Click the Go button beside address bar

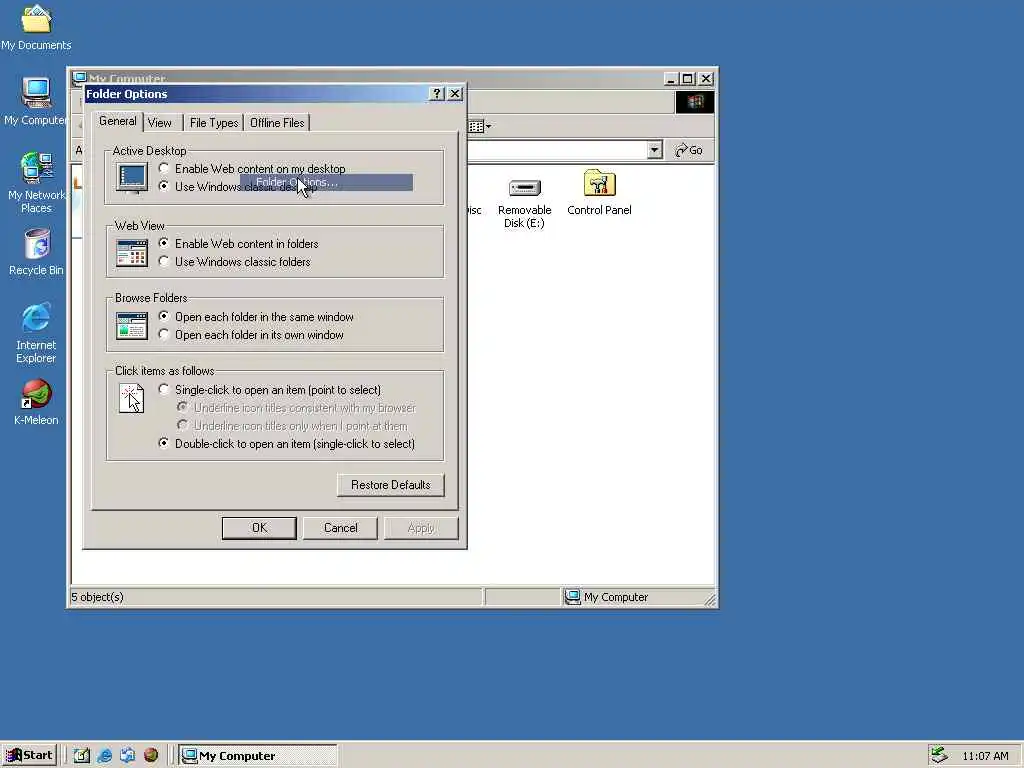[x=689, y=150]
